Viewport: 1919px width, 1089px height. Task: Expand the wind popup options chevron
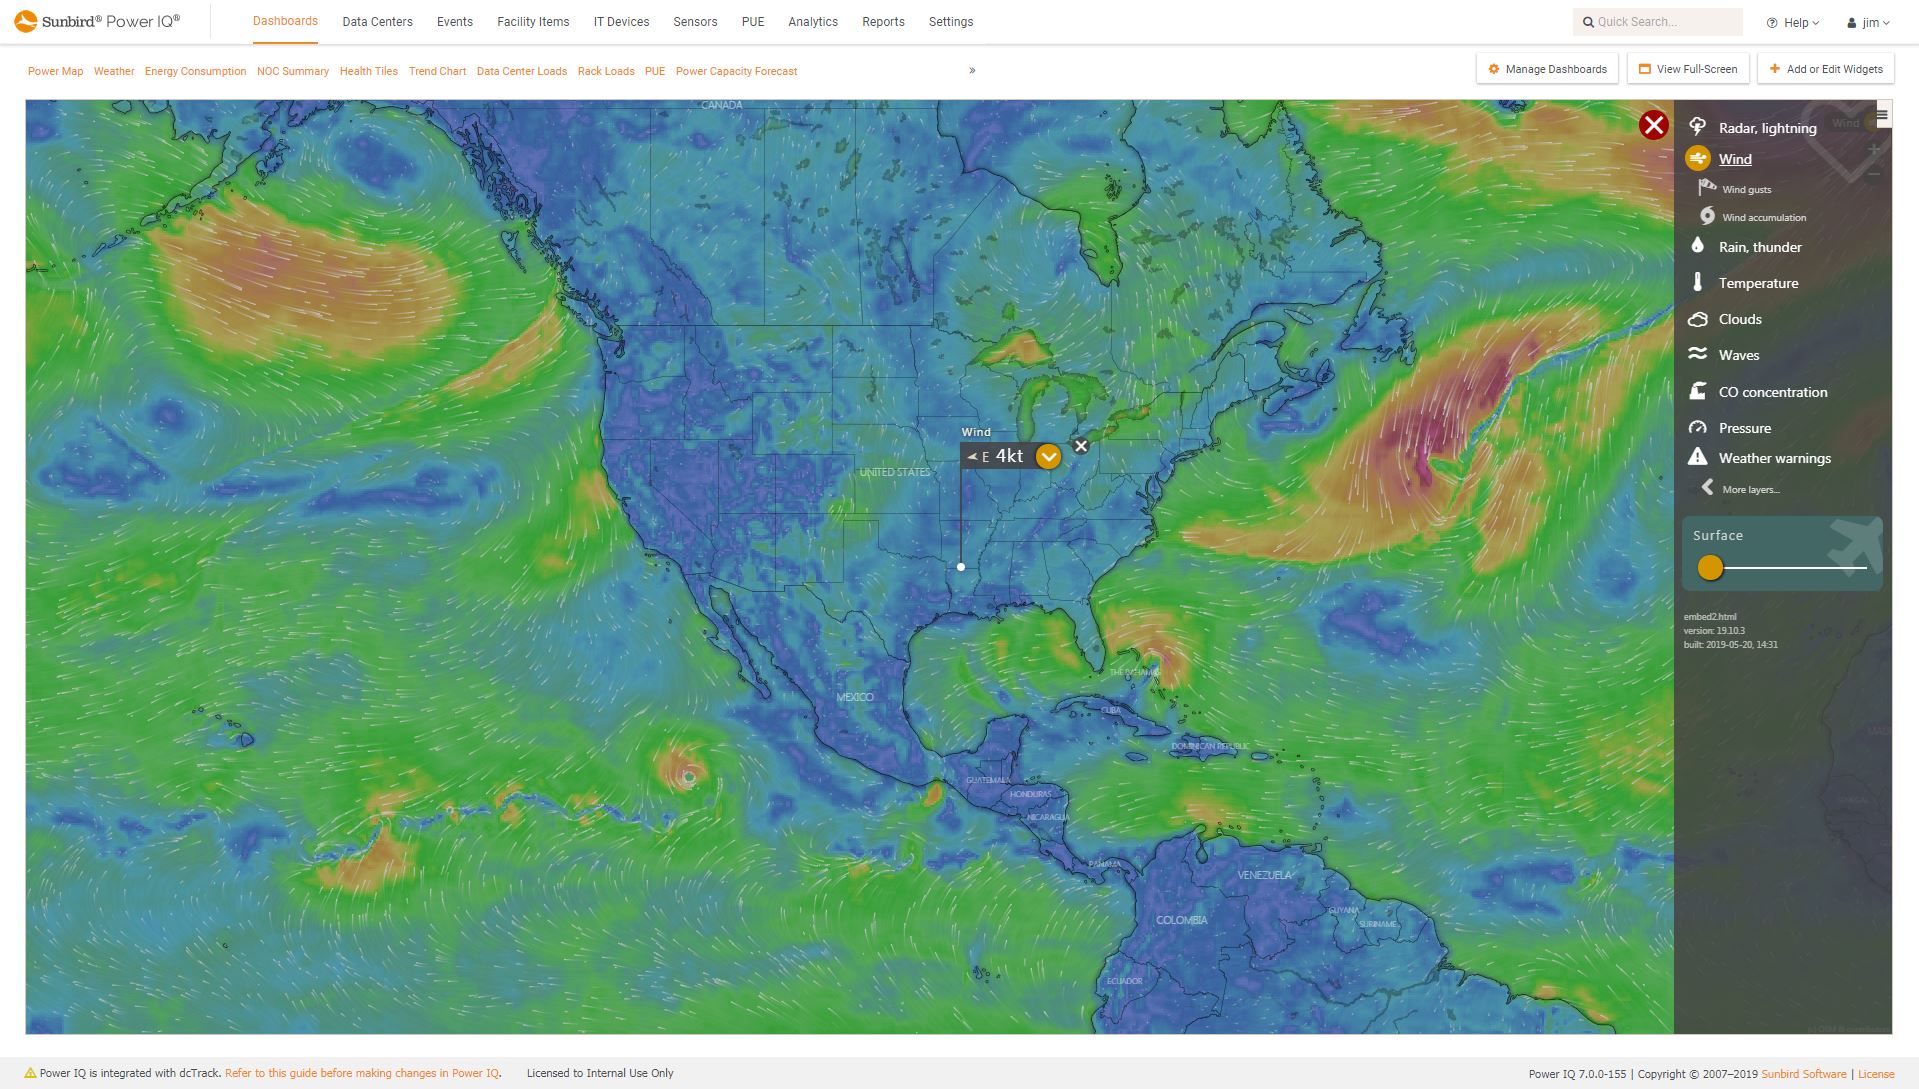click(1048, 456)
